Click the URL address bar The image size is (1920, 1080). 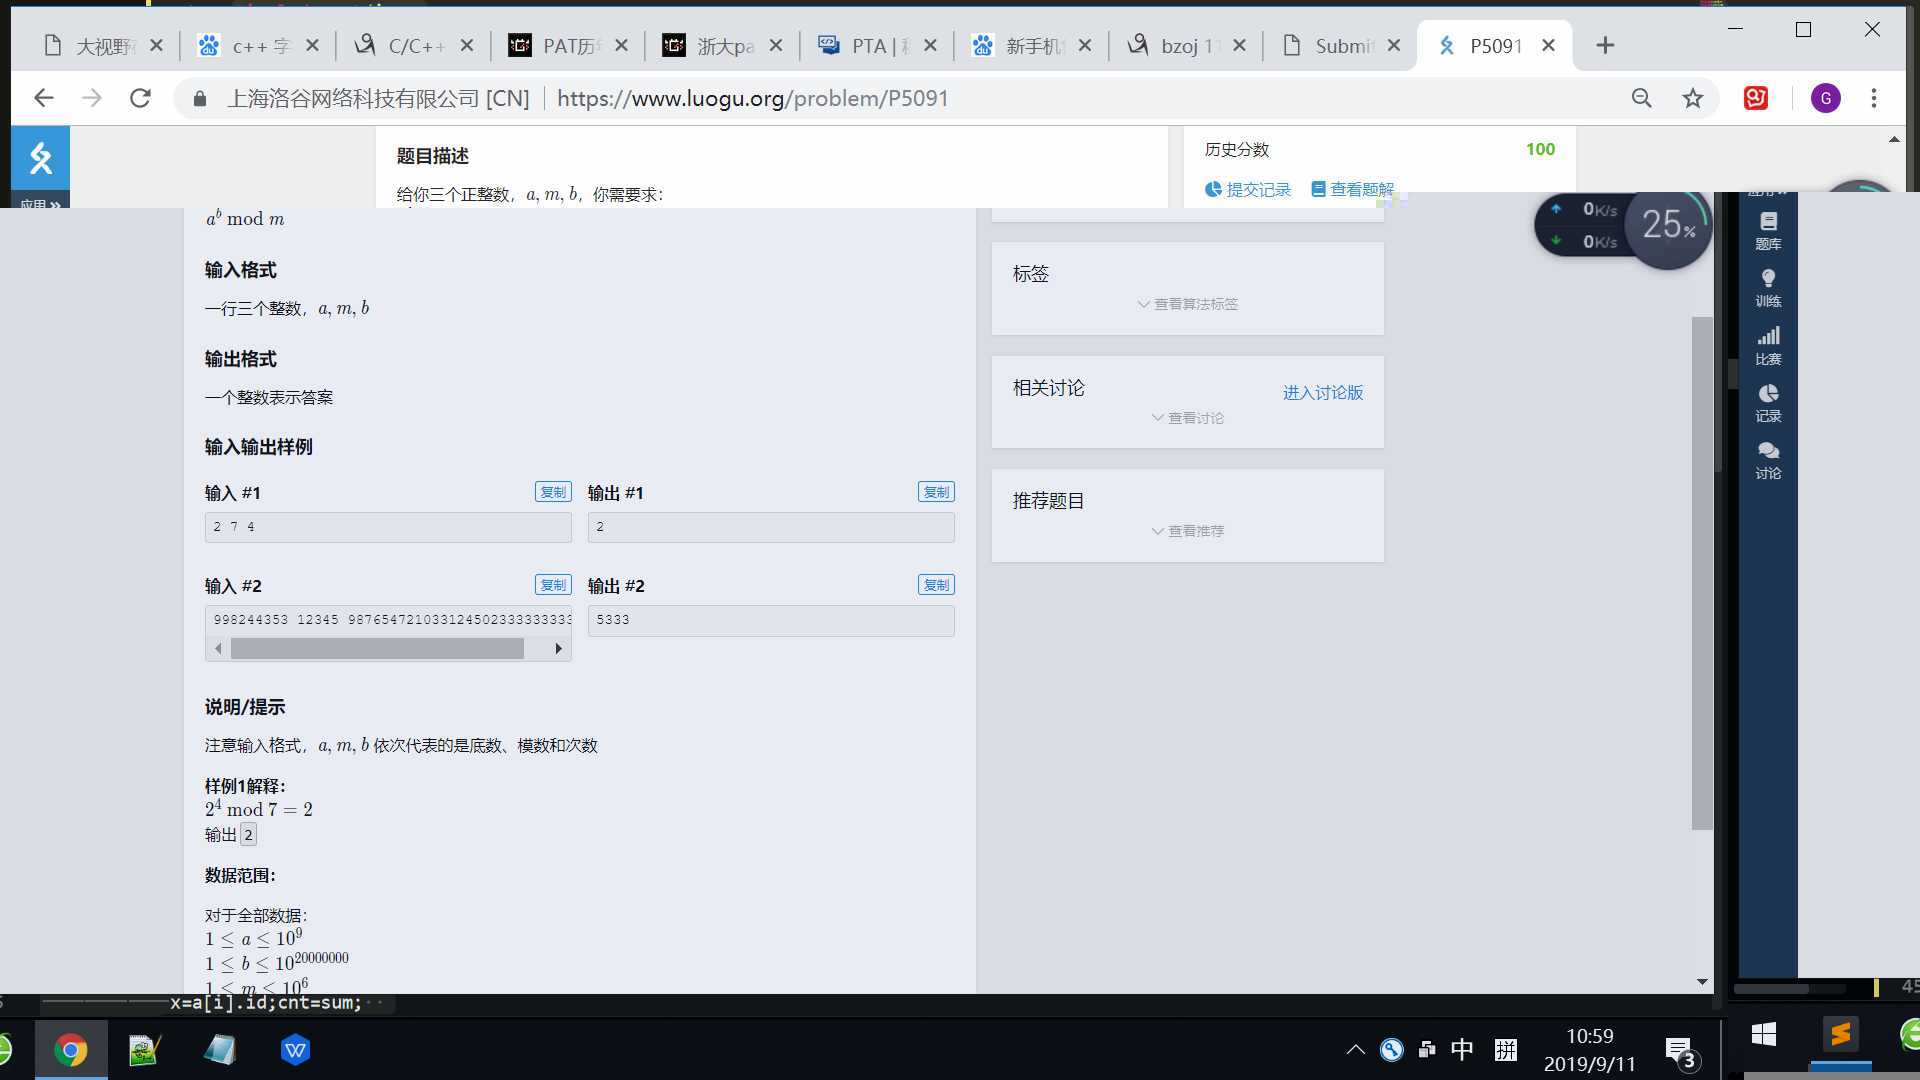pos(900,98)
